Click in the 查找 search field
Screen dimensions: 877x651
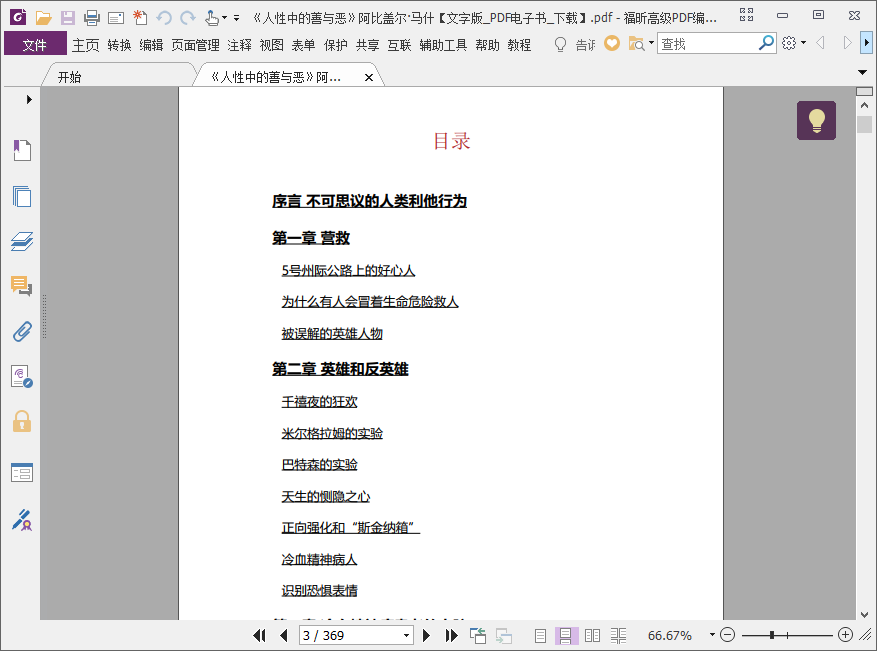click(x=707, y=43)
